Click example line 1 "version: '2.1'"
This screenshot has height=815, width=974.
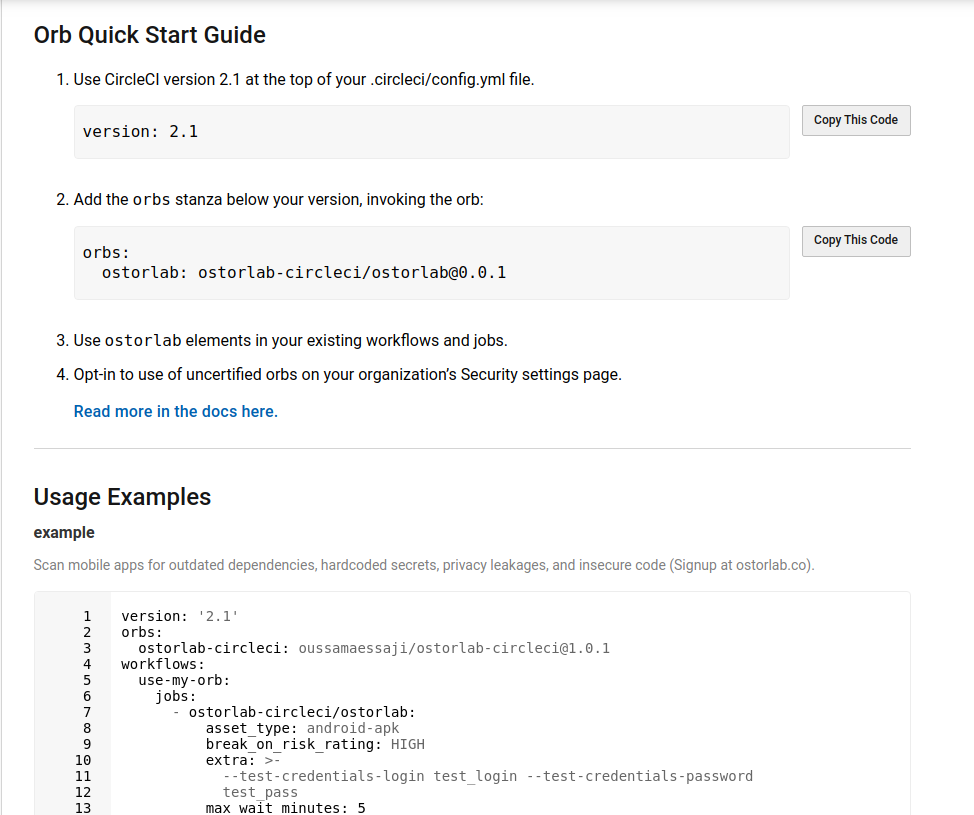pyautogui.click(x=180, y=616)
